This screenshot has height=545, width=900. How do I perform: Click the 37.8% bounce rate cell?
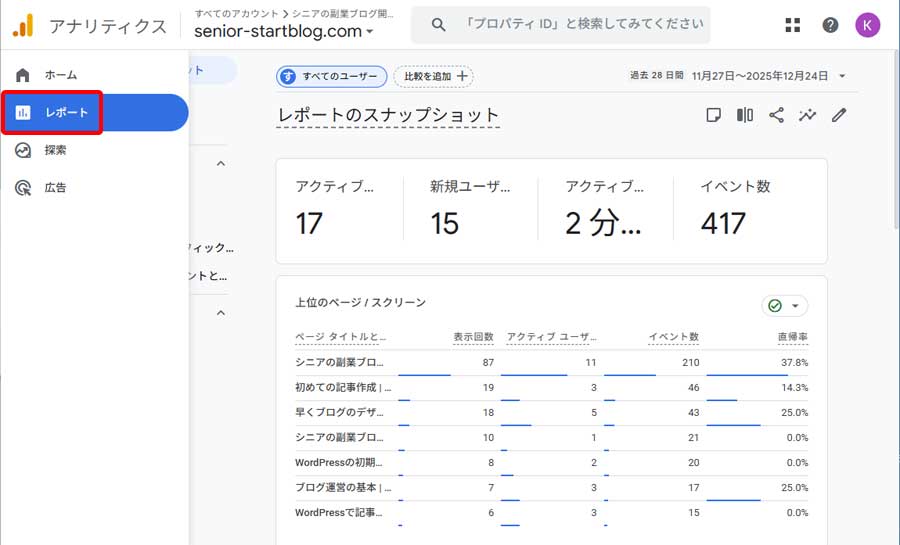[x=794, y=363]
